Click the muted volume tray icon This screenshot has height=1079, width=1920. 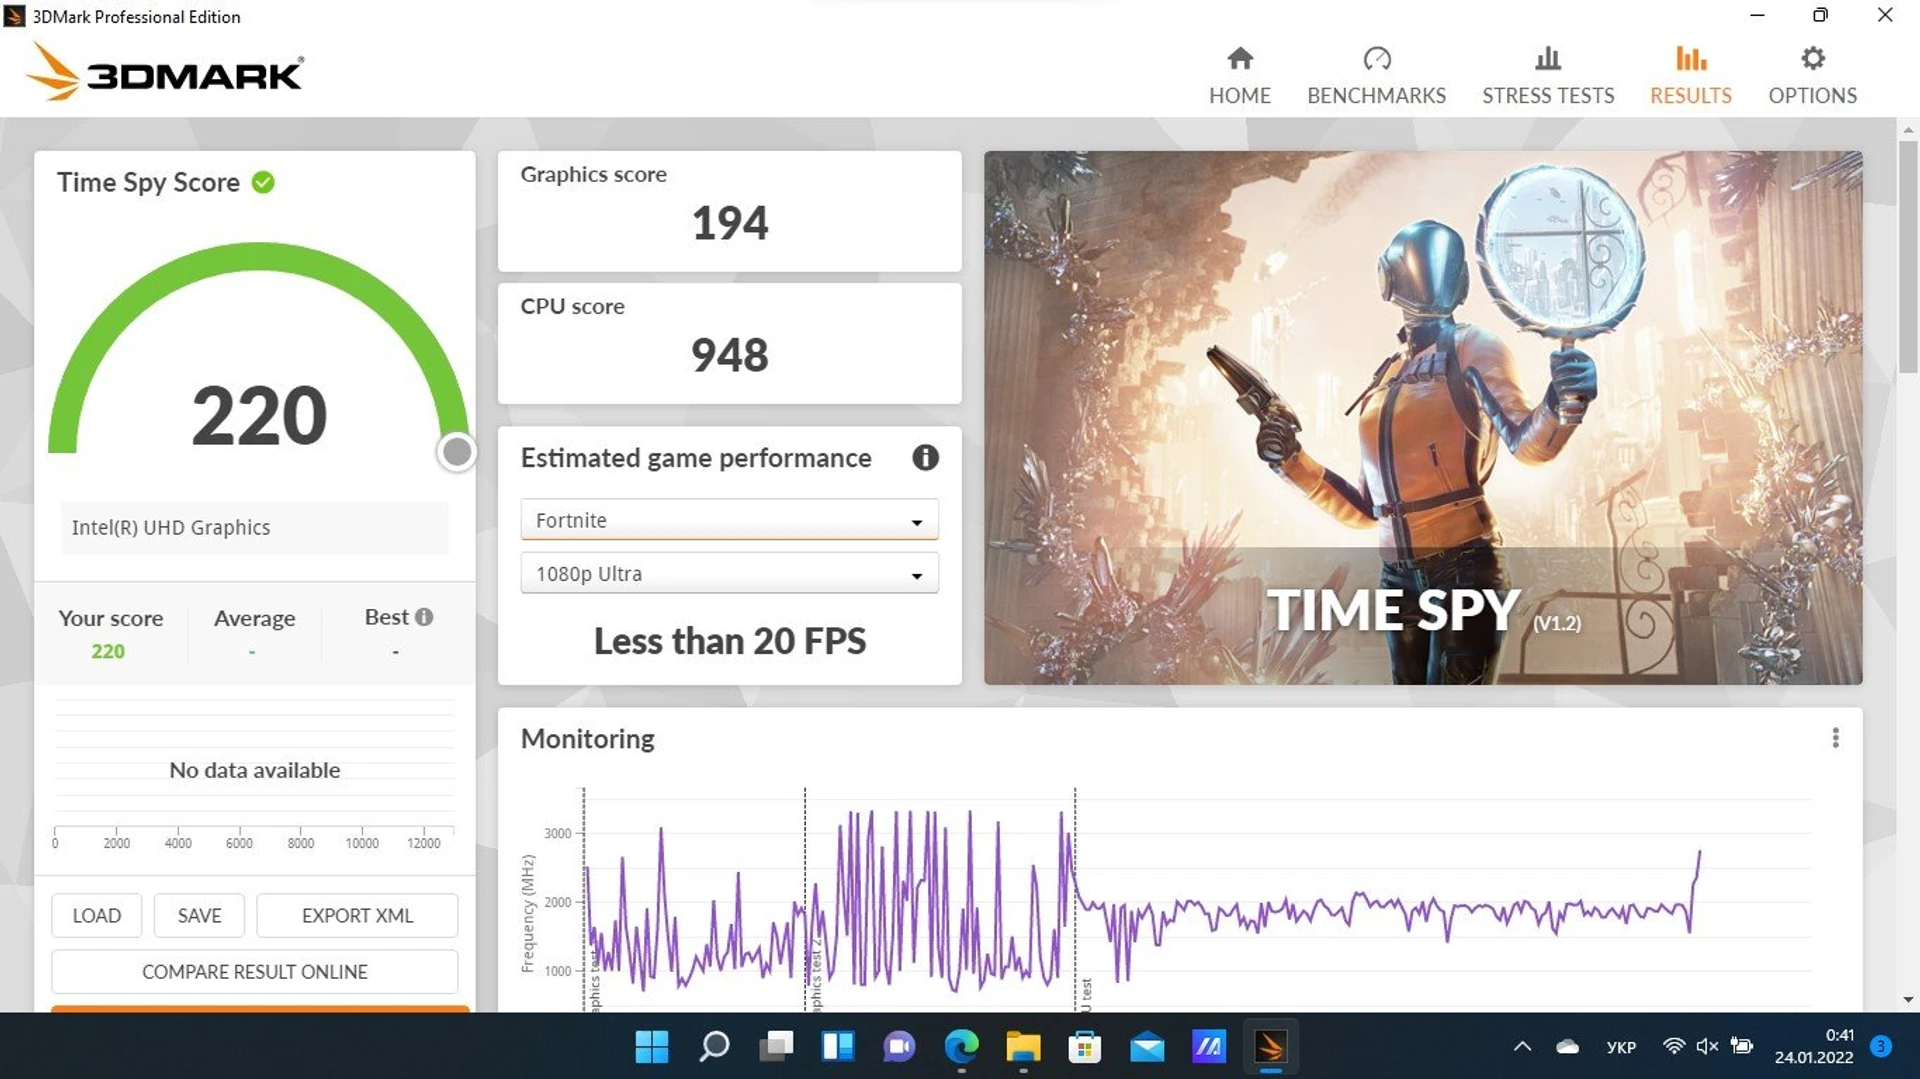pyautogui.click(x=1707, y=1046)
